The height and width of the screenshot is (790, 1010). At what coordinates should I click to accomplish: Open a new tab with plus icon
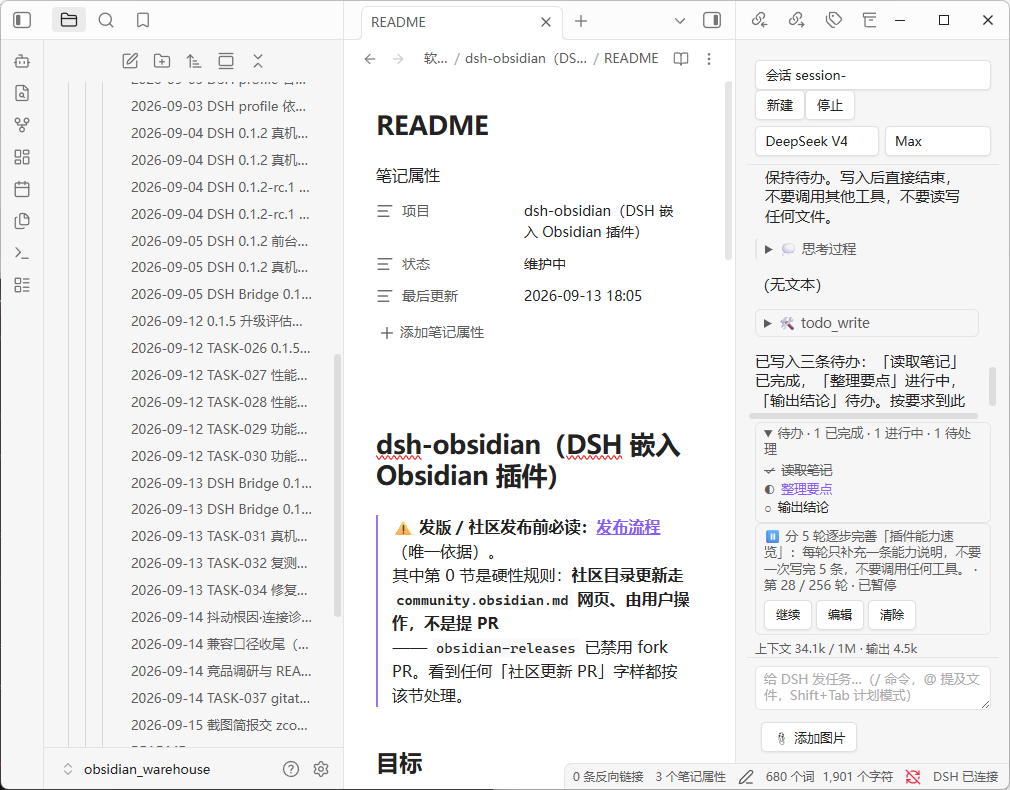coord(581,21)
